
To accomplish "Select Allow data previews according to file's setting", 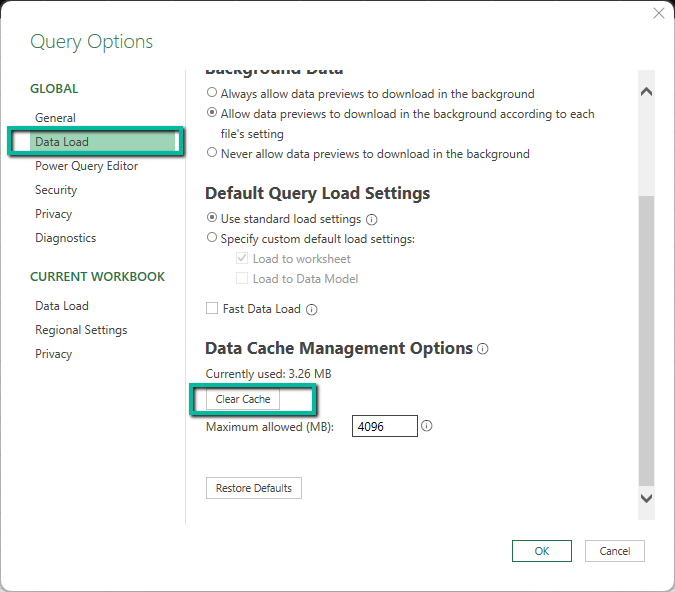I will point(212,113).
